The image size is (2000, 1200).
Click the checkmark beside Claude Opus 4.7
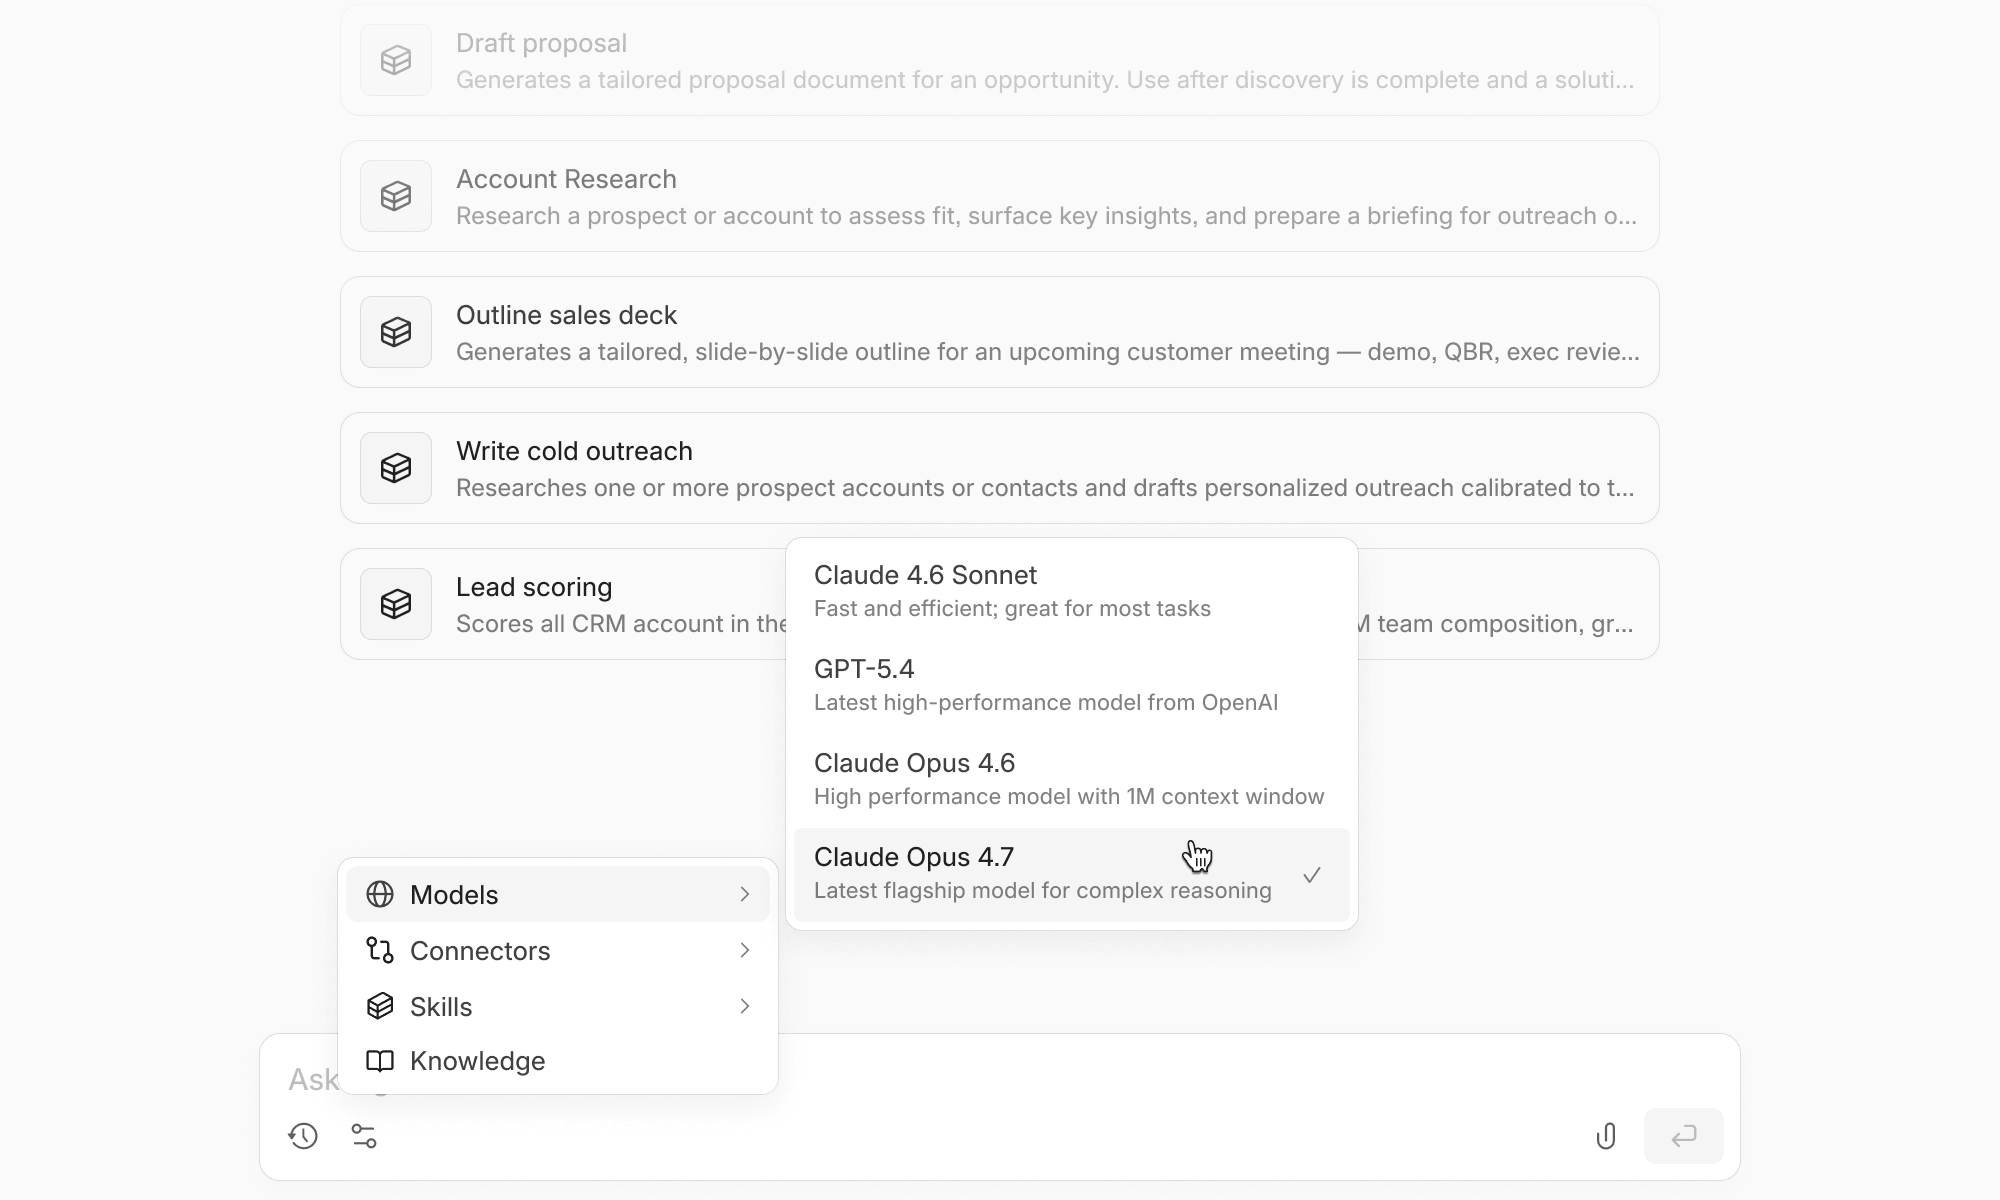[x=1313, y=875]
